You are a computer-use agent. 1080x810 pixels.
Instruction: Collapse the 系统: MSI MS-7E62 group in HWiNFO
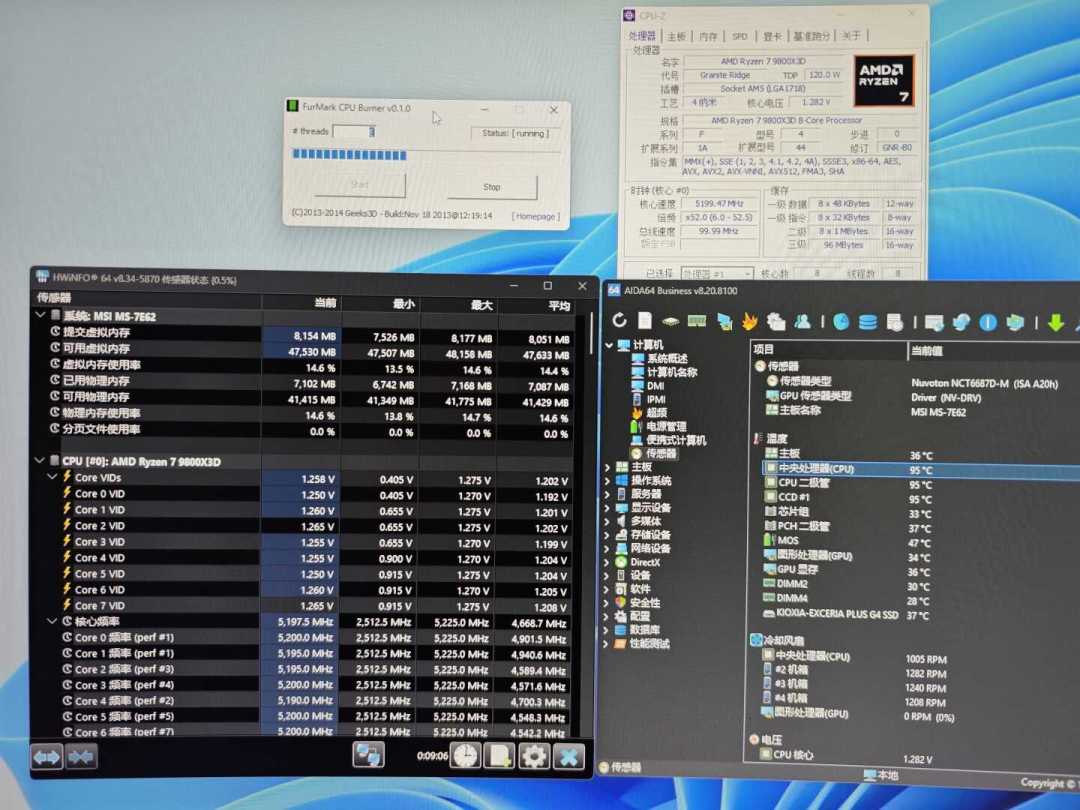pyautogui.click(x=41, y=315)
